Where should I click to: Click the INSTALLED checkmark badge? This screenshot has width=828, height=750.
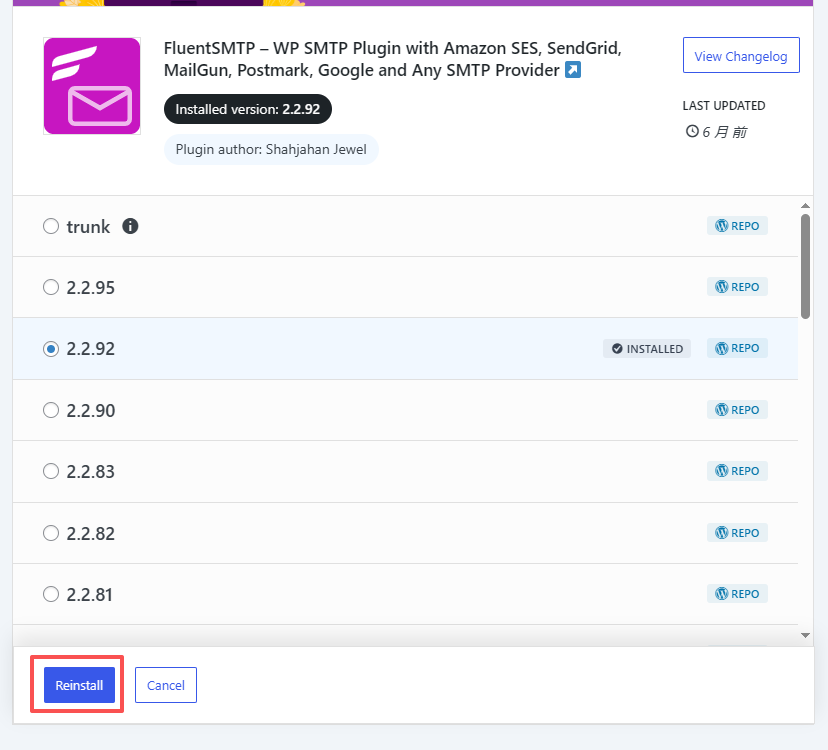click(x=647, y=349)
